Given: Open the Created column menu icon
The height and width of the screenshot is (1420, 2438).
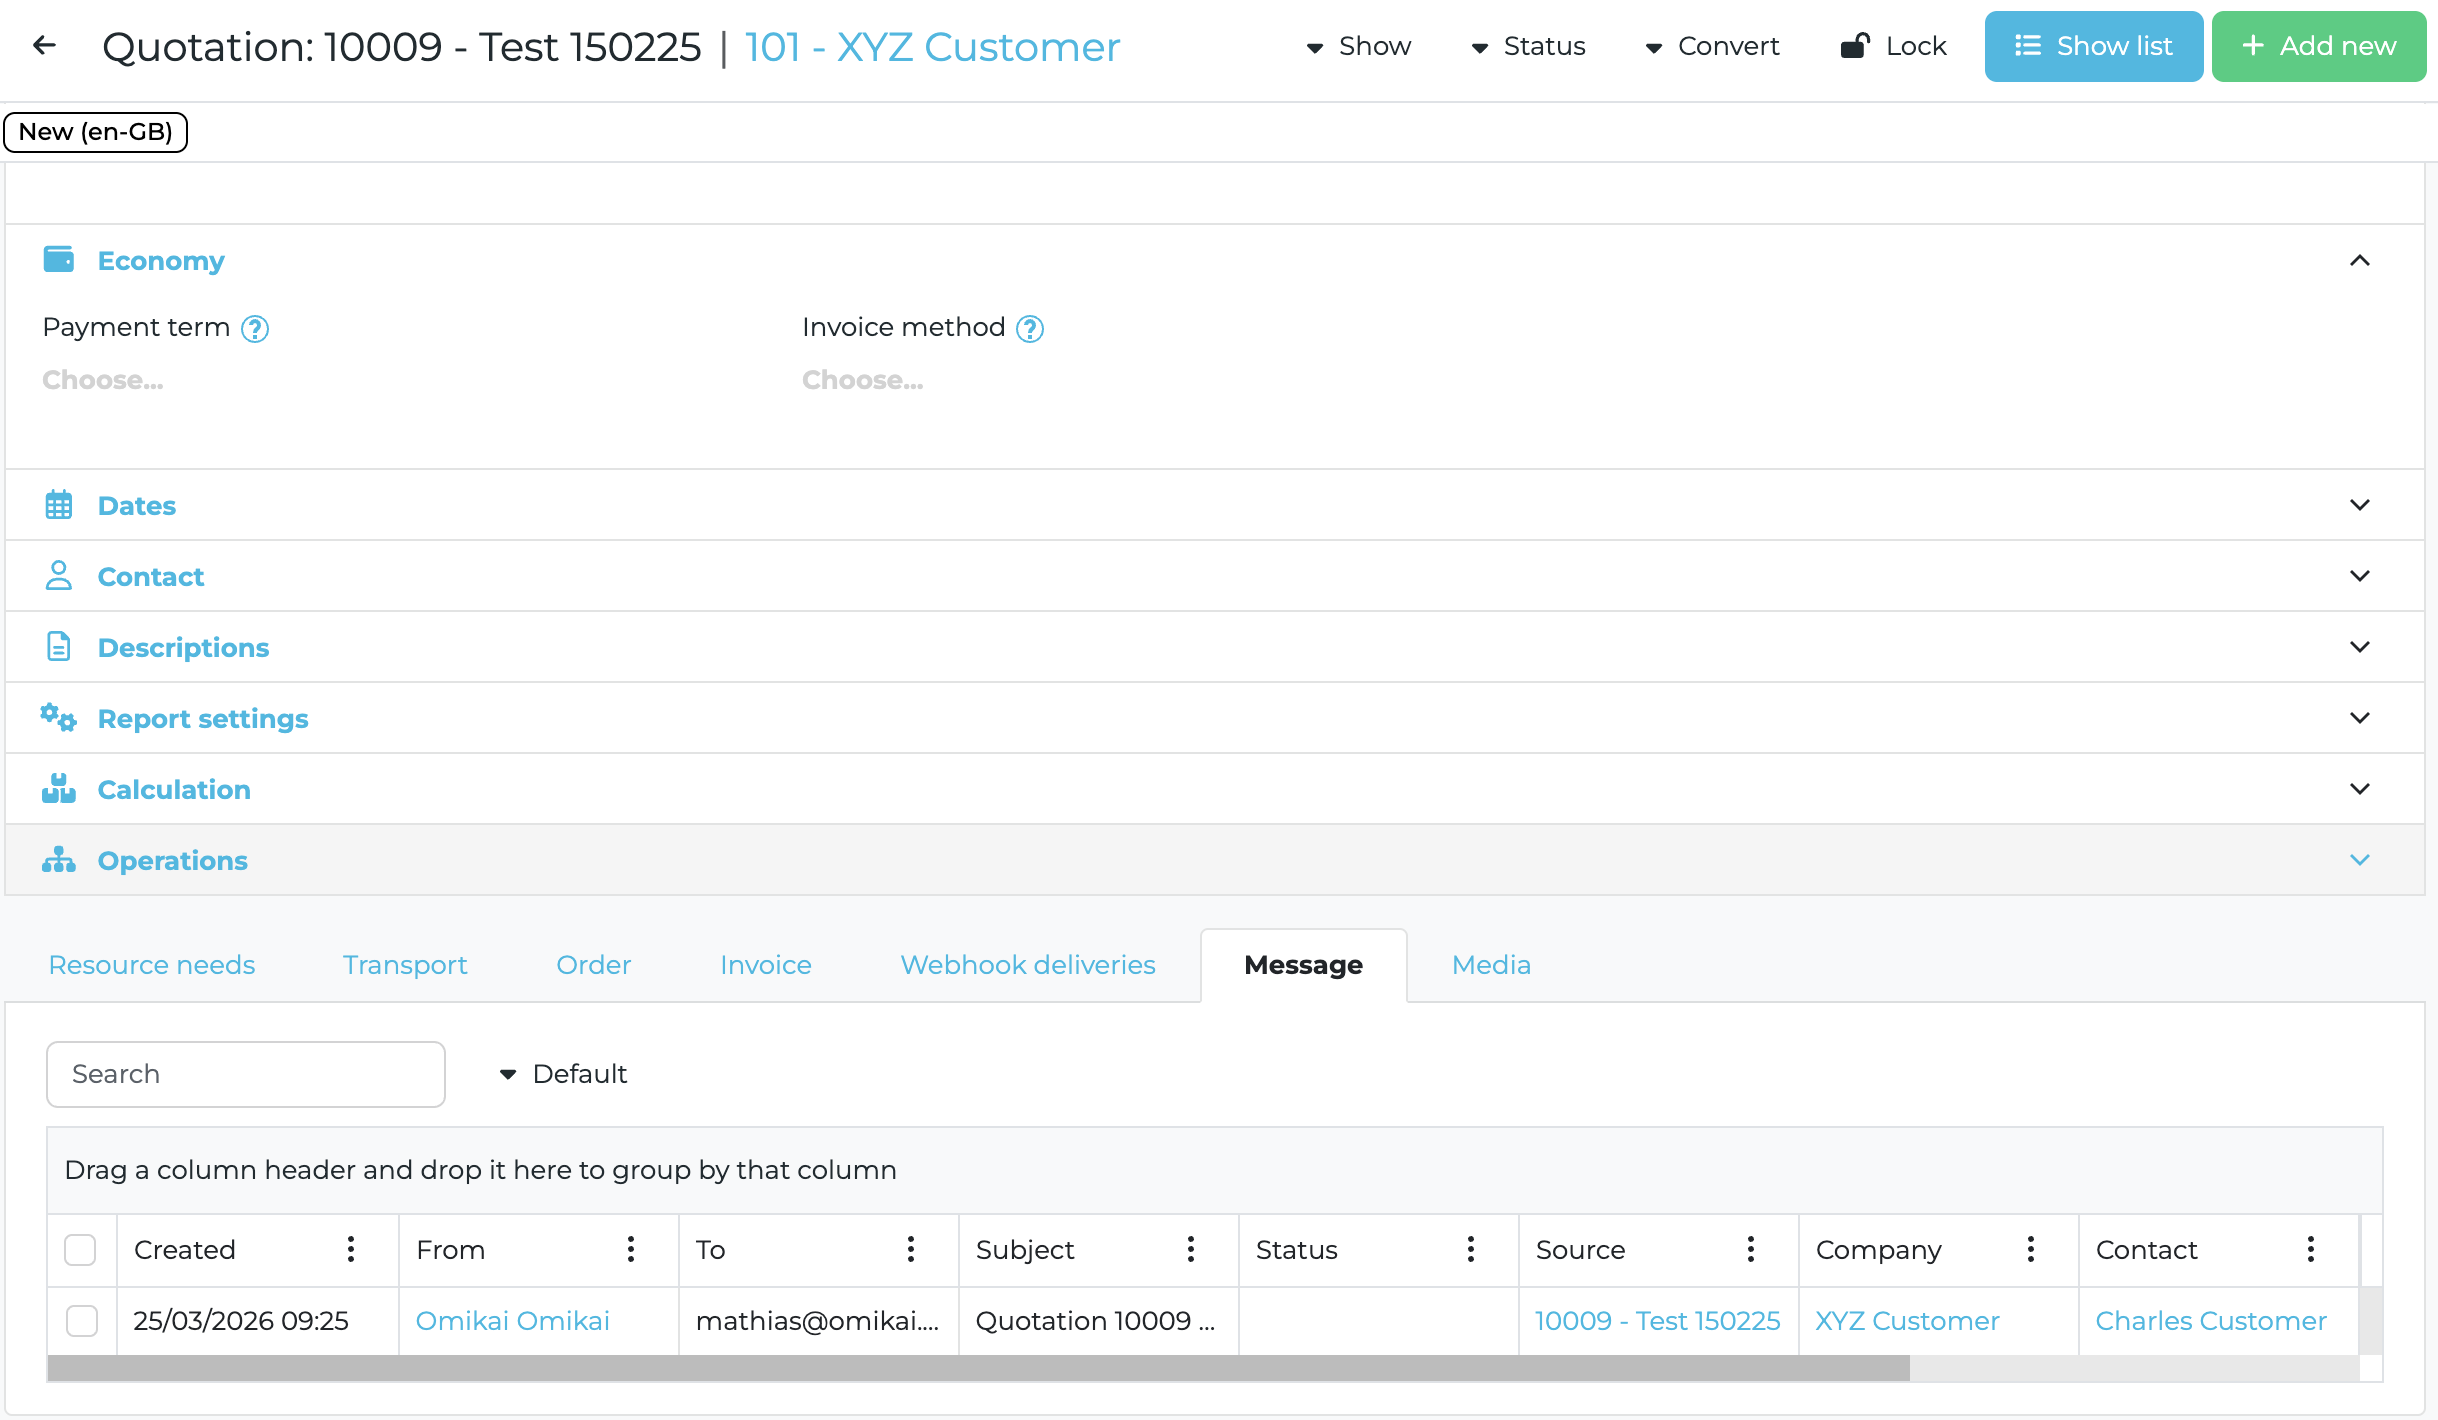Looking at the screenshot, I should tap(351, 1249).
